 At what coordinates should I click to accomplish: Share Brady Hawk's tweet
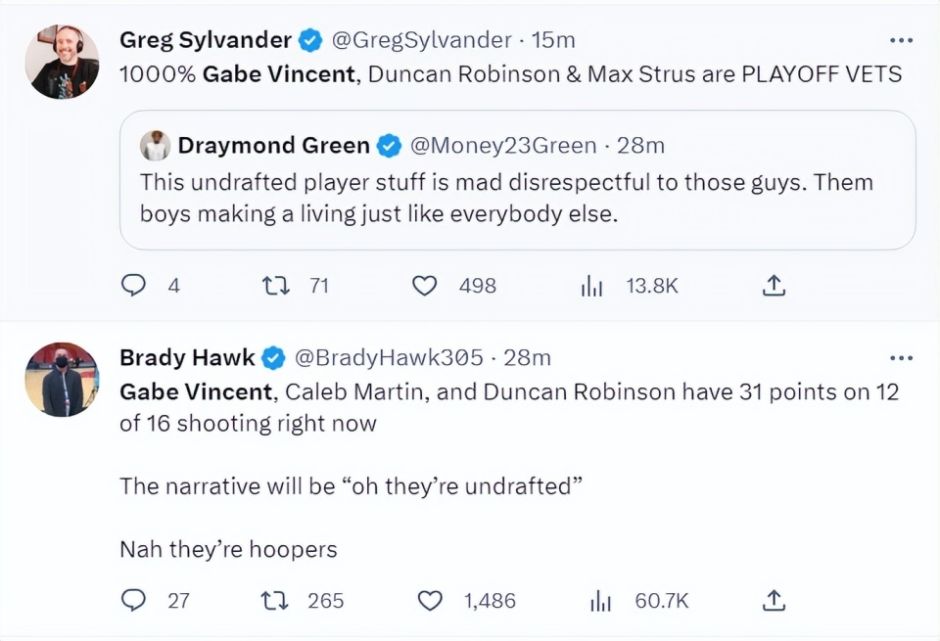774,600
